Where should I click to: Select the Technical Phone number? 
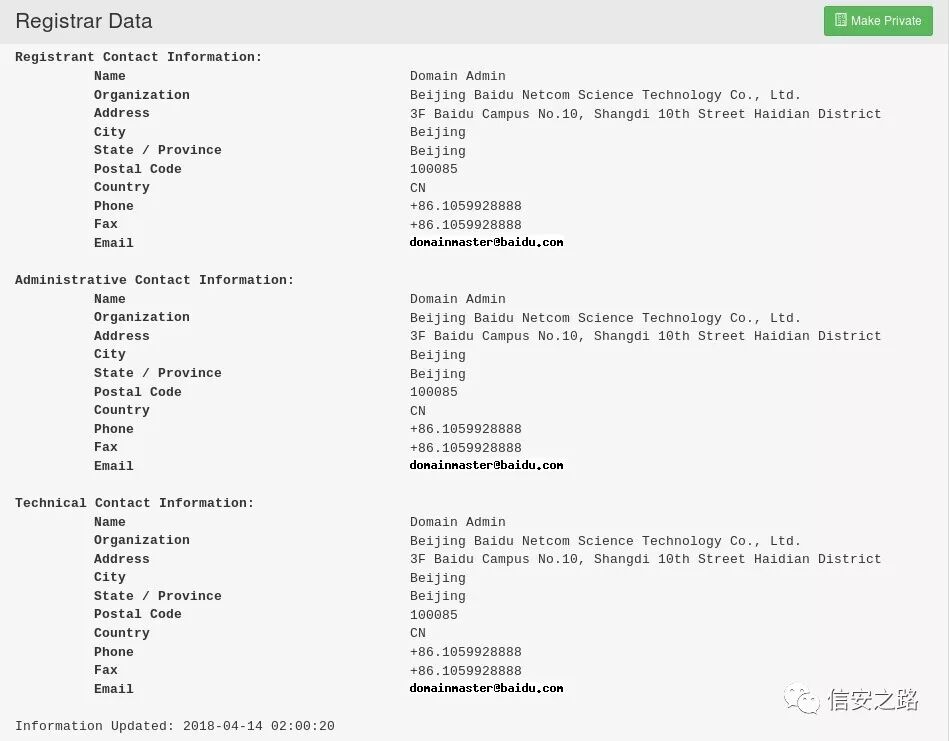[x=465, y=651]
